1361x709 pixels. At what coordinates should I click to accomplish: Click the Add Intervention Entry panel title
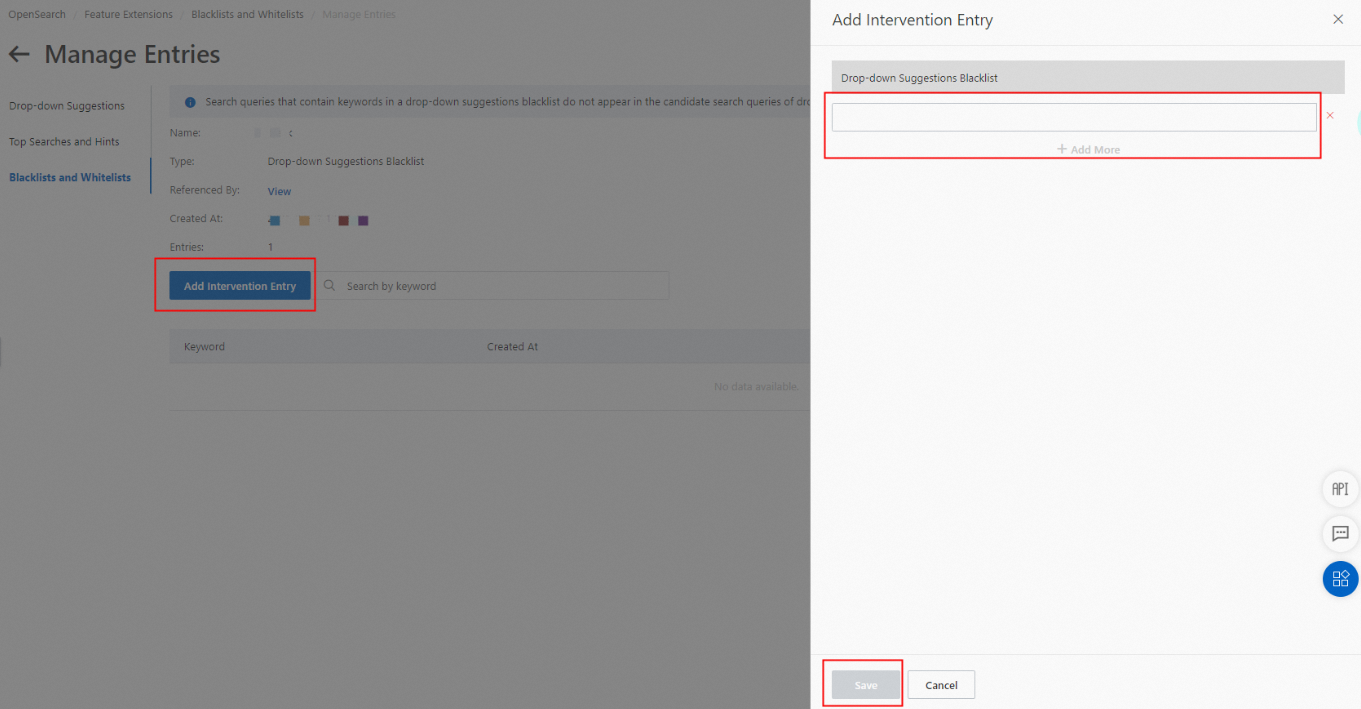pos(912,20)
